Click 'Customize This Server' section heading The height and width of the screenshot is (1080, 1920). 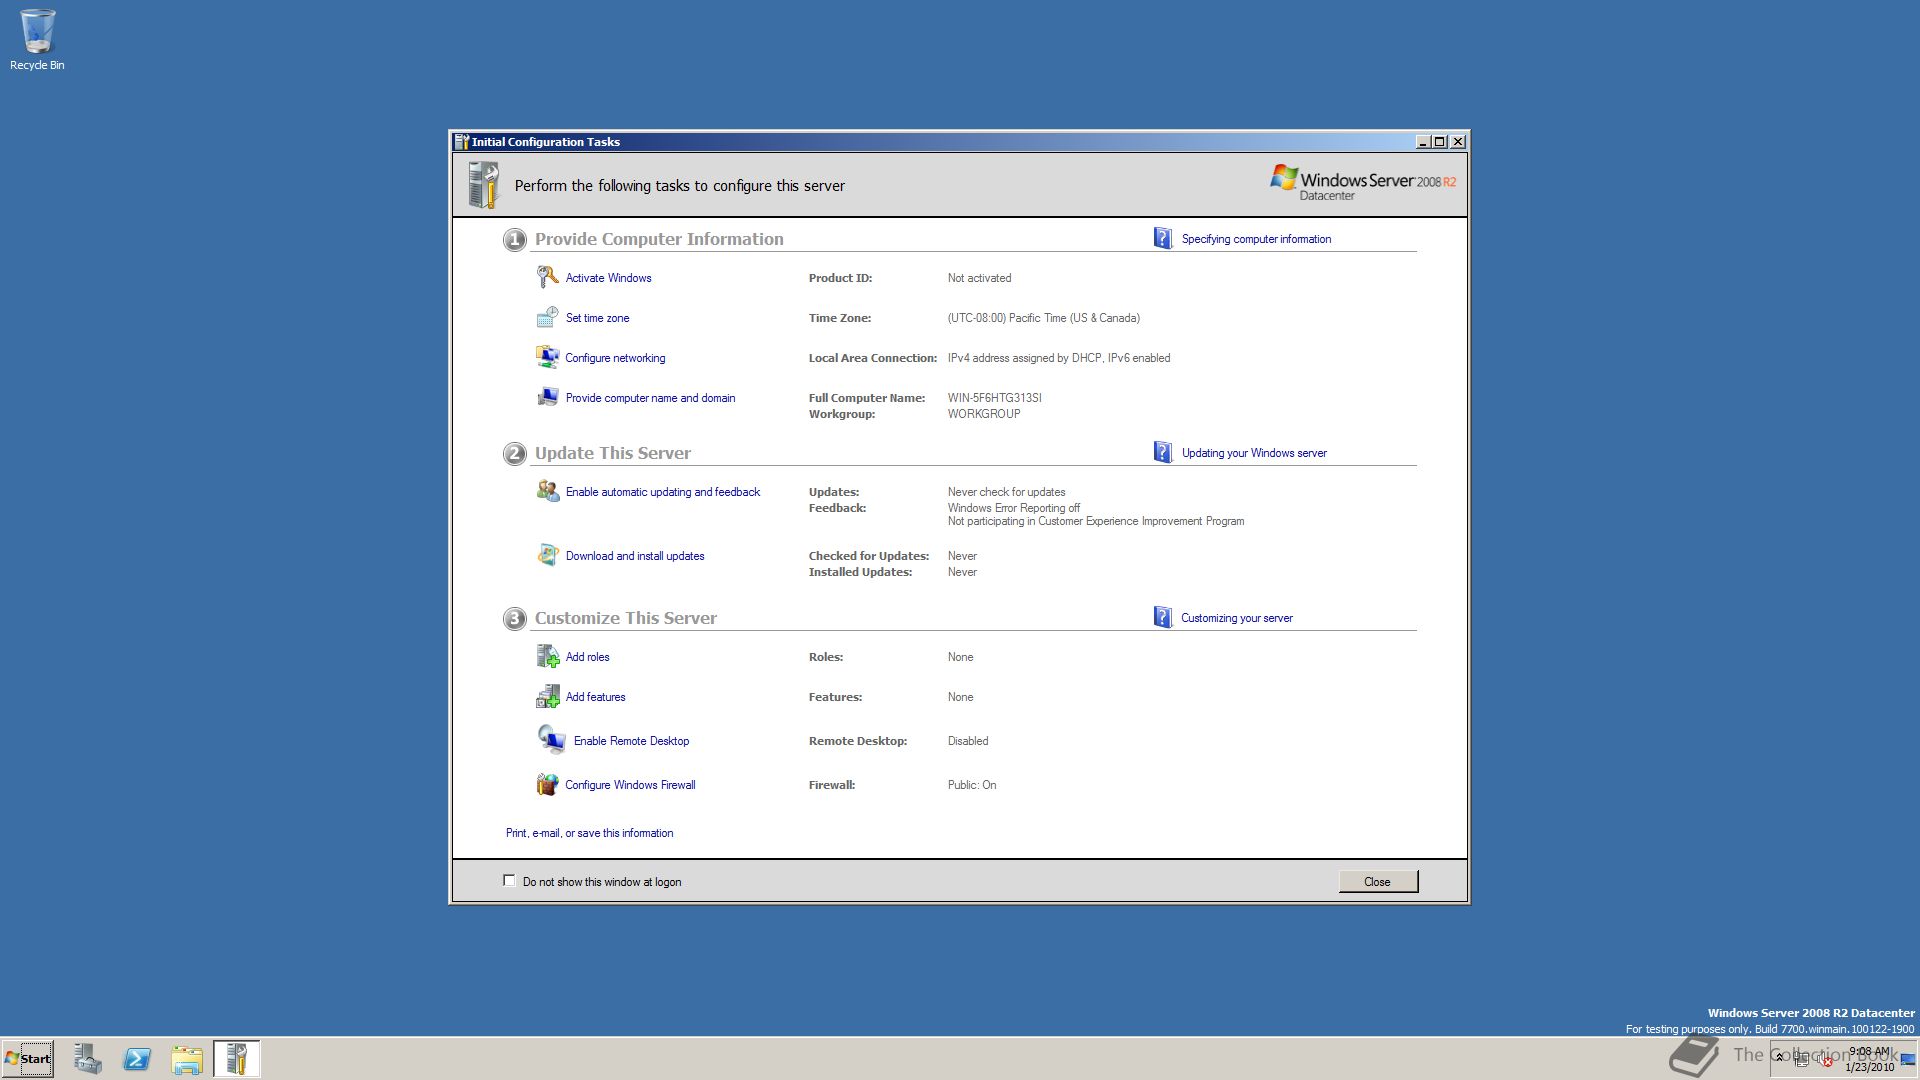click(x=626, y=618)
